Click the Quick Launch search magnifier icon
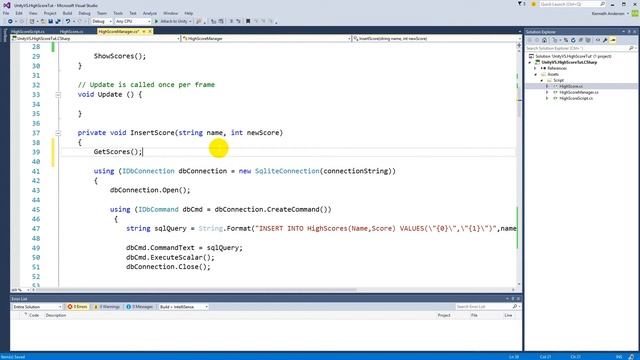 click(602, 4)
